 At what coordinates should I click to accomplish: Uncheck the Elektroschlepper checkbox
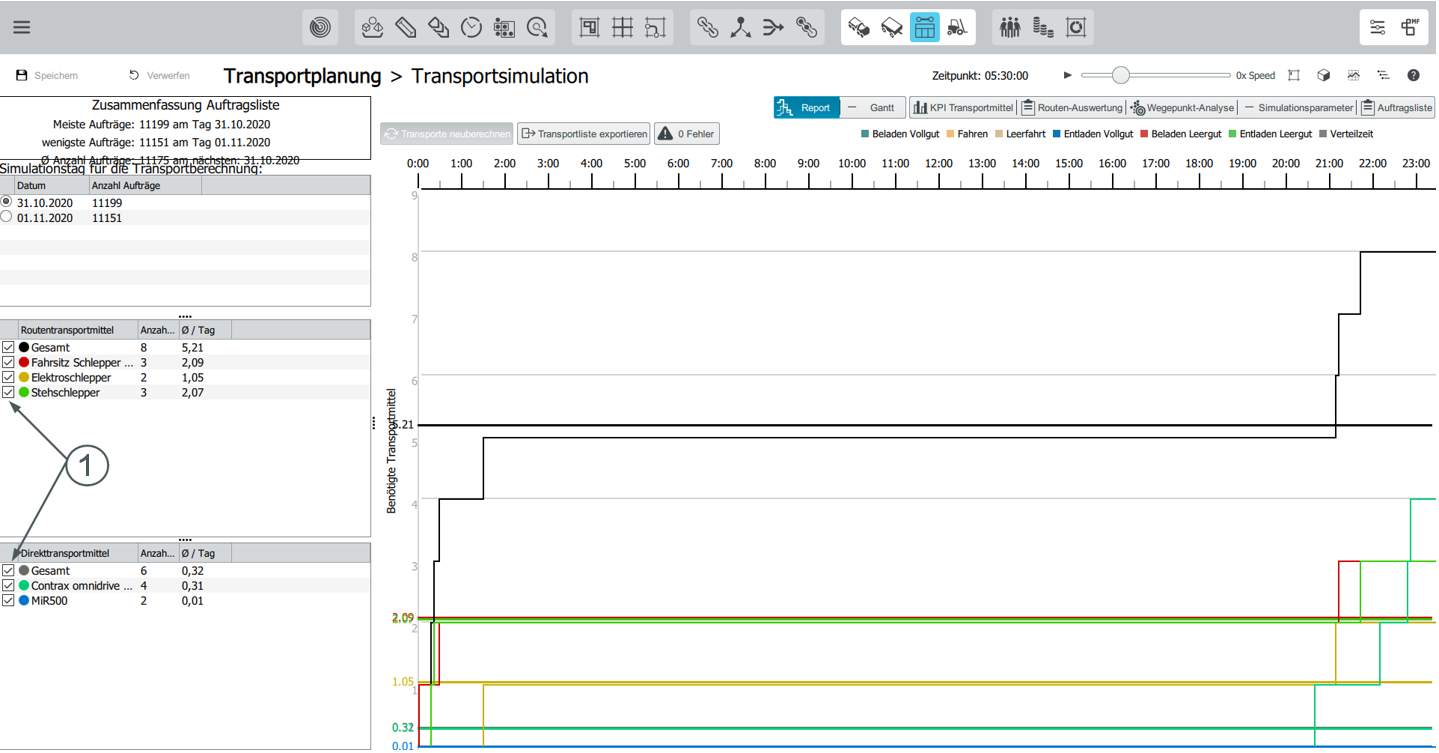9,378
